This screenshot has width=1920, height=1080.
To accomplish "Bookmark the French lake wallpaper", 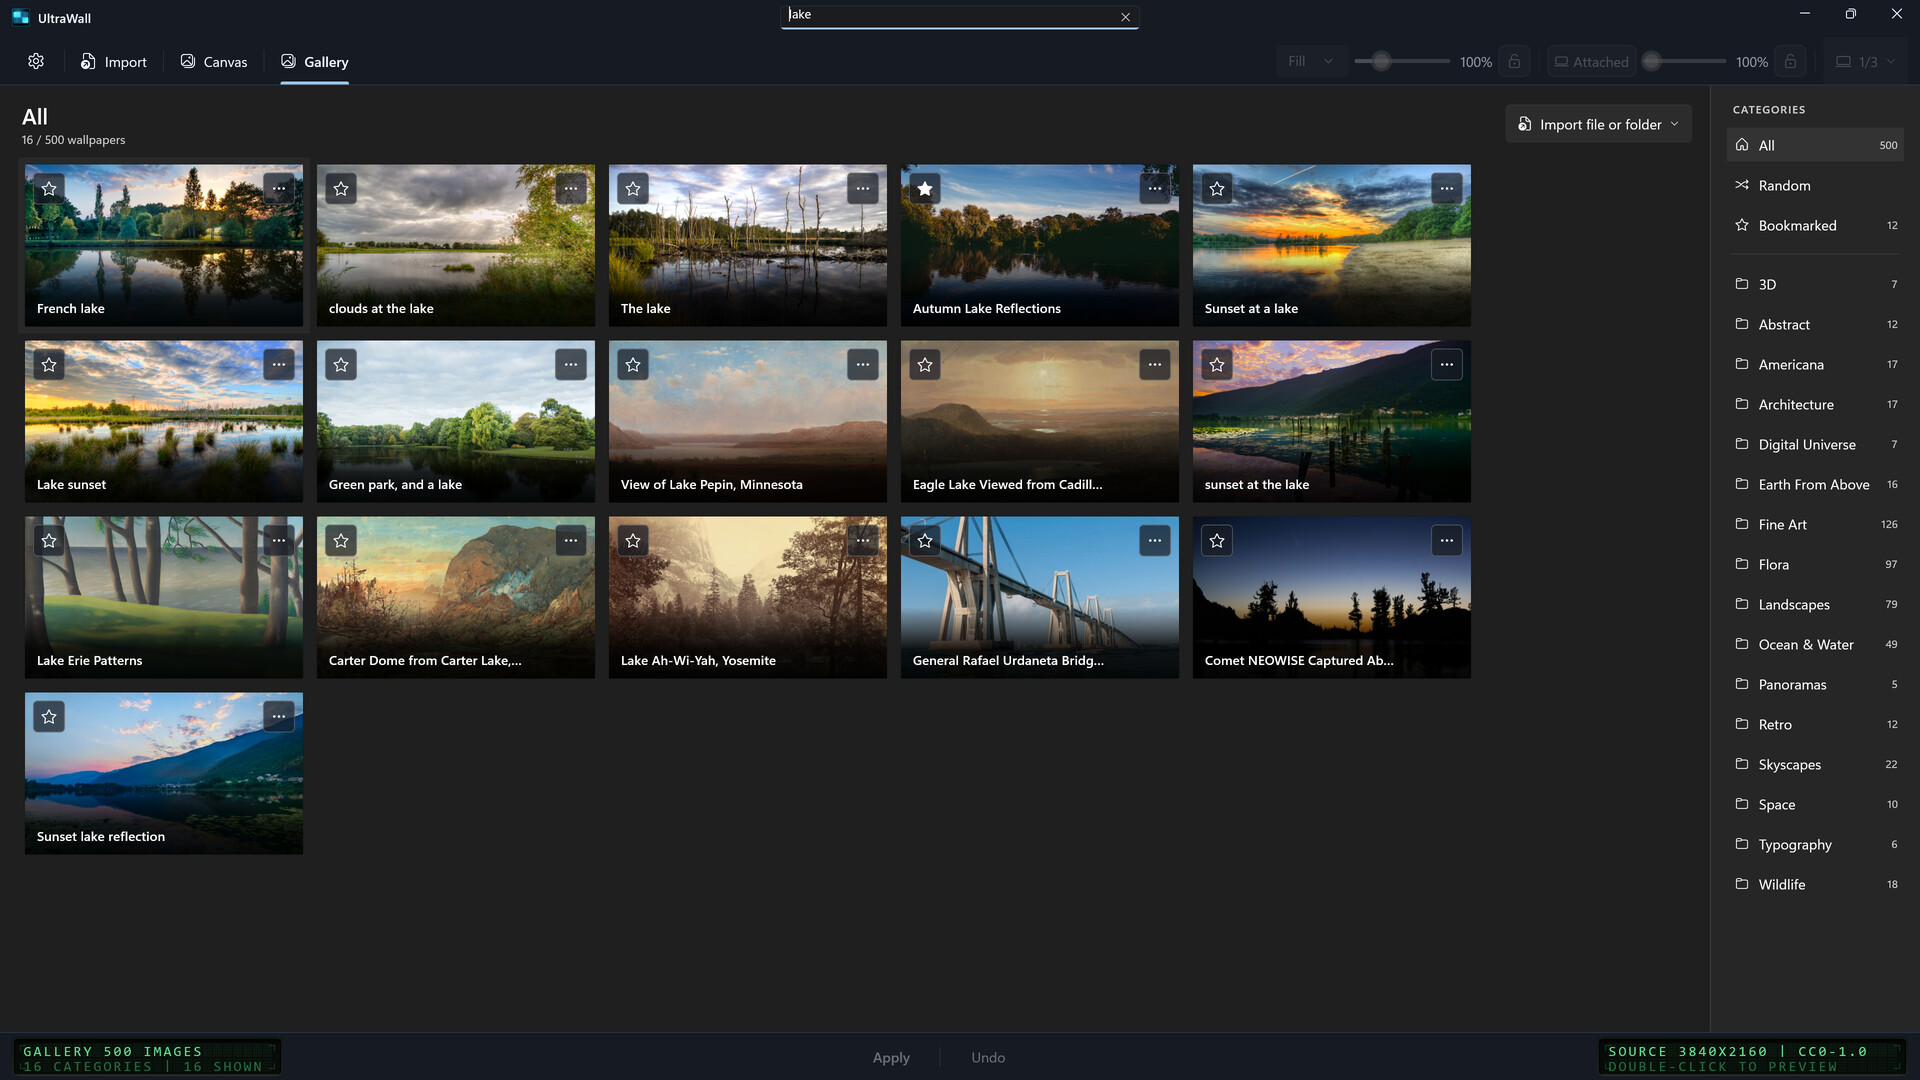I will [49, 188].
